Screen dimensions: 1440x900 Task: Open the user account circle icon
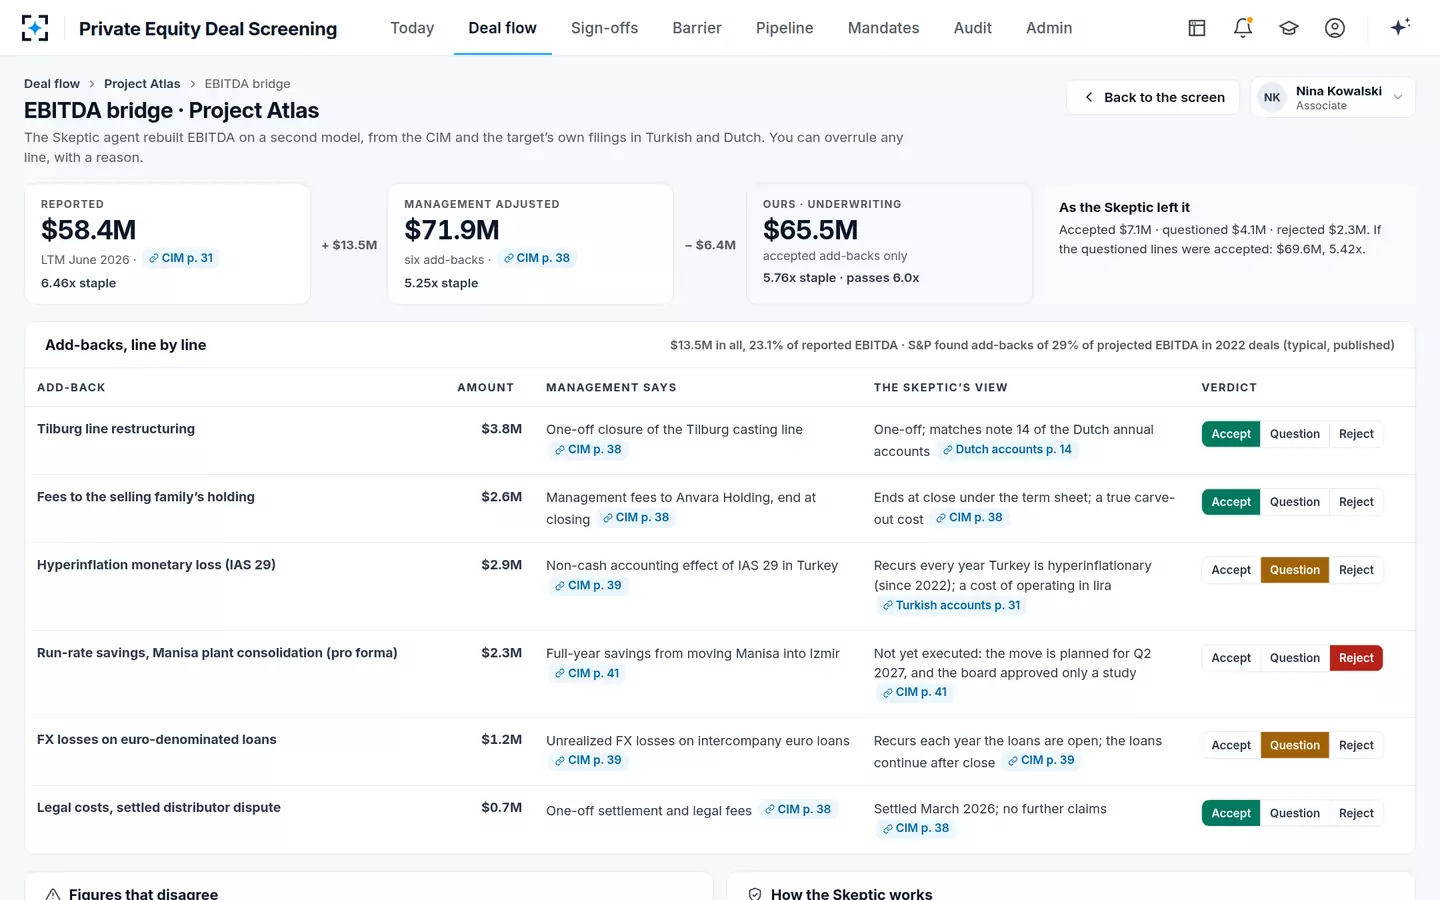tap(1335, 28)
